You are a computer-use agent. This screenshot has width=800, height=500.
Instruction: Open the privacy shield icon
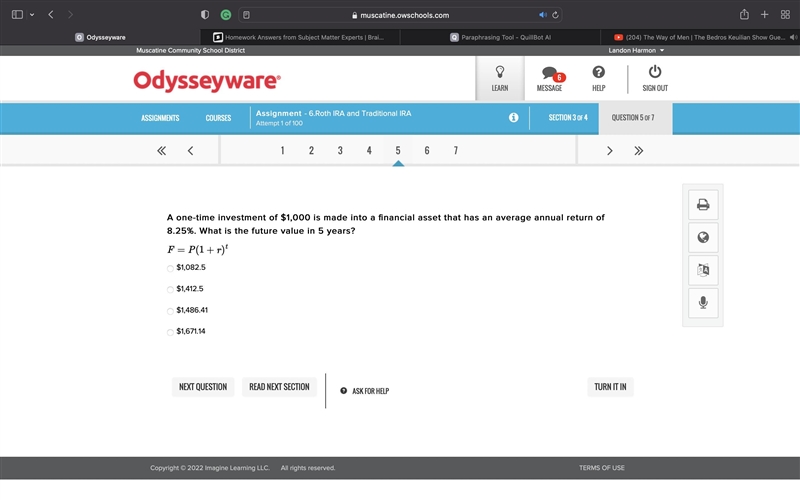tap(205, 15)
